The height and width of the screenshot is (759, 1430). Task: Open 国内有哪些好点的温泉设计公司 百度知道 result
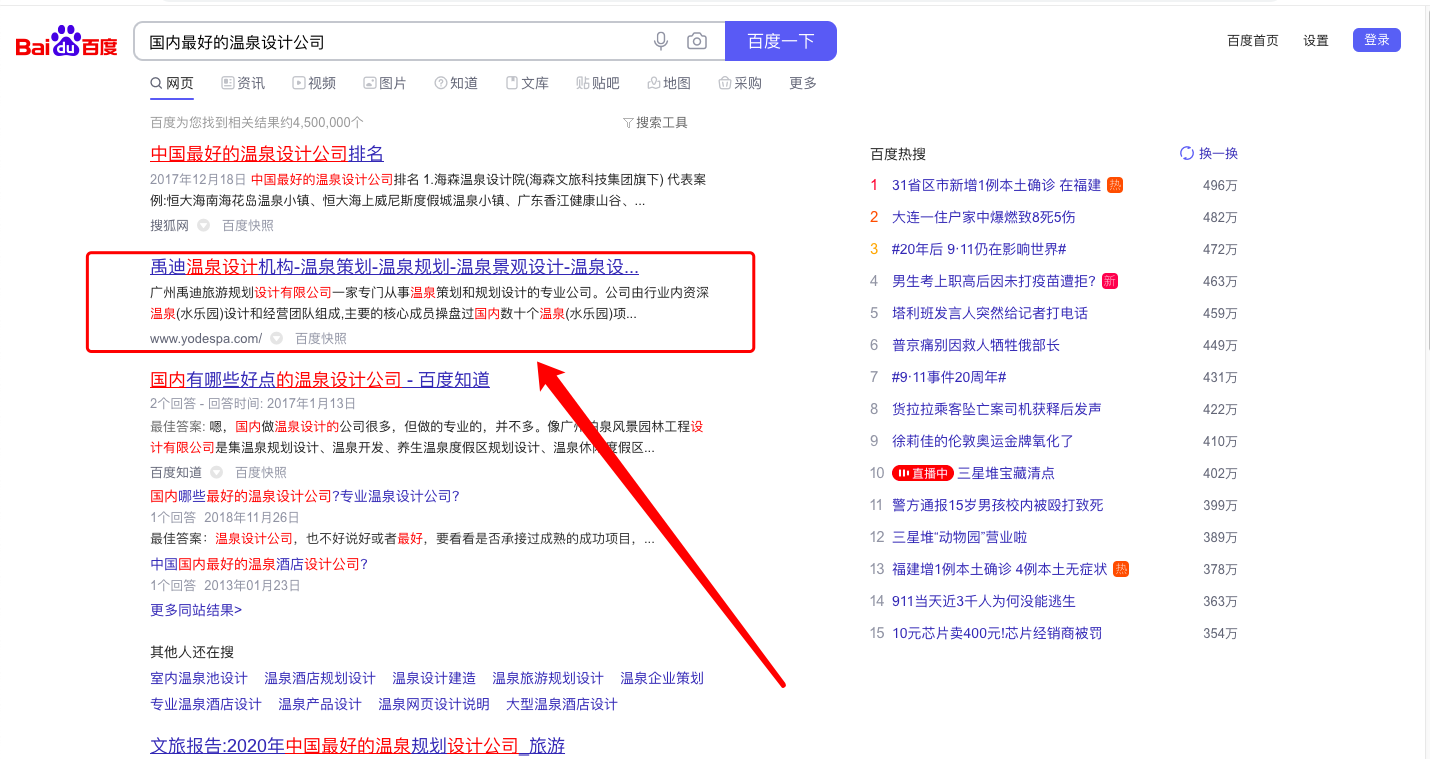click(320, 380)
